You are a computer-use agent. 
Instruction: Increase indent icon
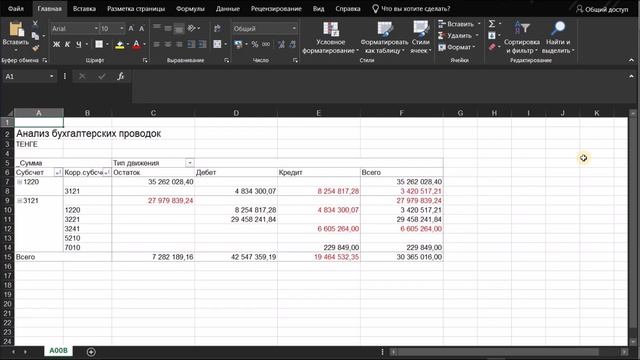click(202, 44)
